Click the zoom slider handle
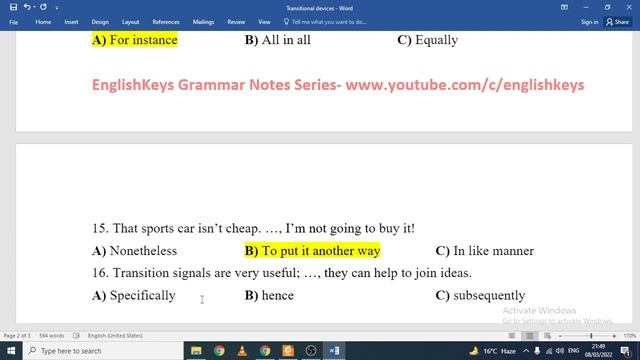This screenshot has height=360, width=640. (591, 336)
